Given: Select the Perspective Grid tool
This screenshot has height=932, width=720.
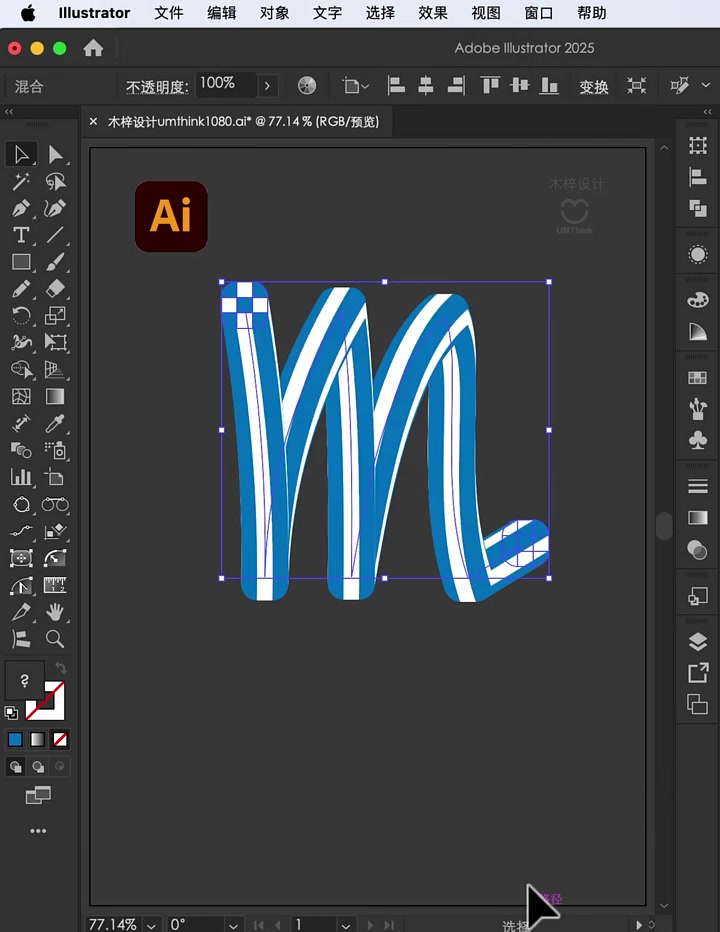Looking at the screenshot, I should pos(55,370).
